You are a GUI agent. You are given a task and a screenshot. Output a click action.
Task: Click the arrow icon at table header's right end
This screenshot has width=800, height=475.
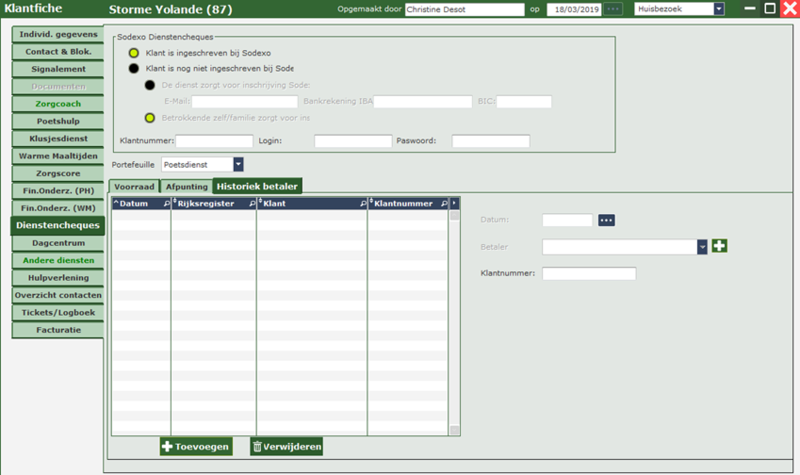[x=455, y=203]
